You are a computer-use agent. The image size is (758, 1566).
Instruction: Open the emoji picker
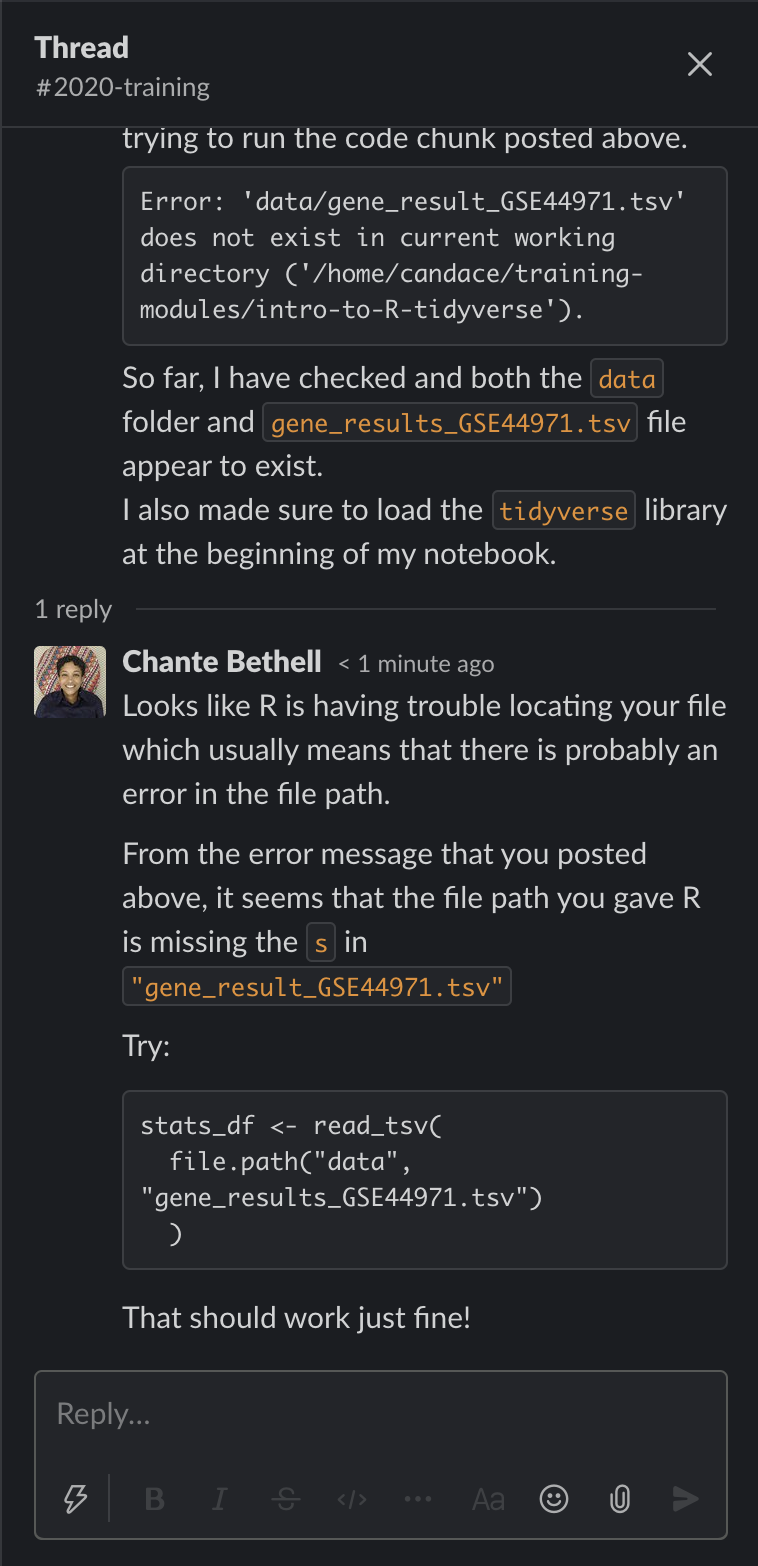tap(554, 1498)
